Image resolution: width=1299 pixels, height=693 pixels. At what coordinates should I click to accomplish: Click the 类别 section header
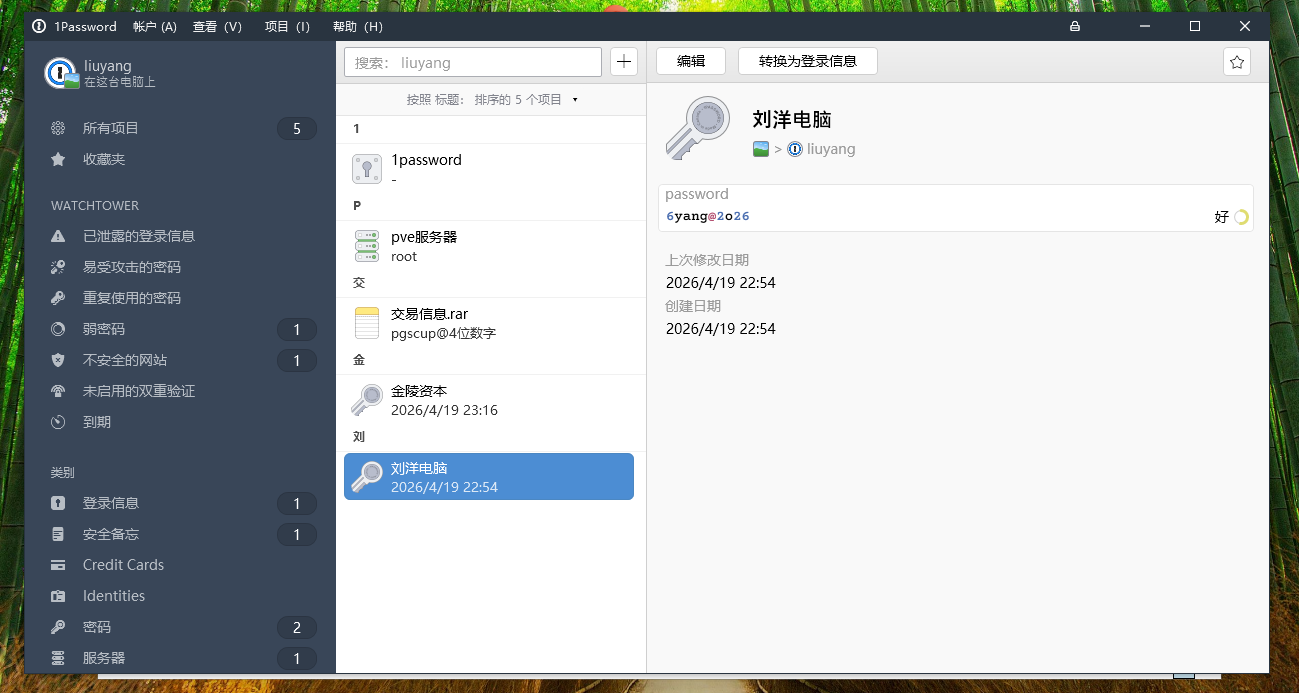point(63,472)
